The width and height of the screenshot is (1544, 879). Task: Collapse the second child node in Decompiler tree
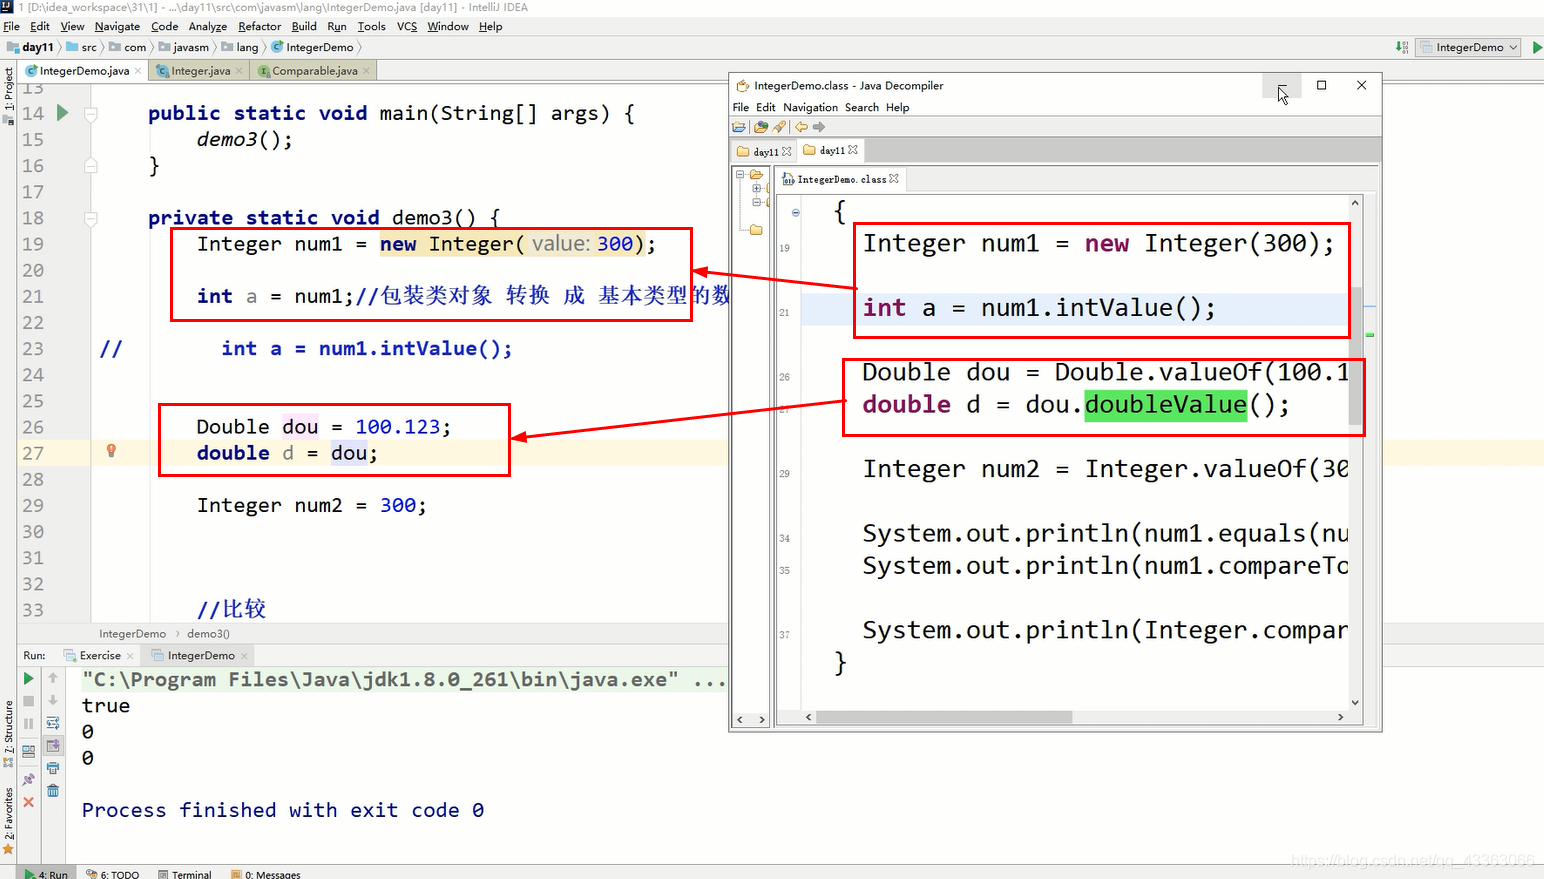click(x=757, y=202)
